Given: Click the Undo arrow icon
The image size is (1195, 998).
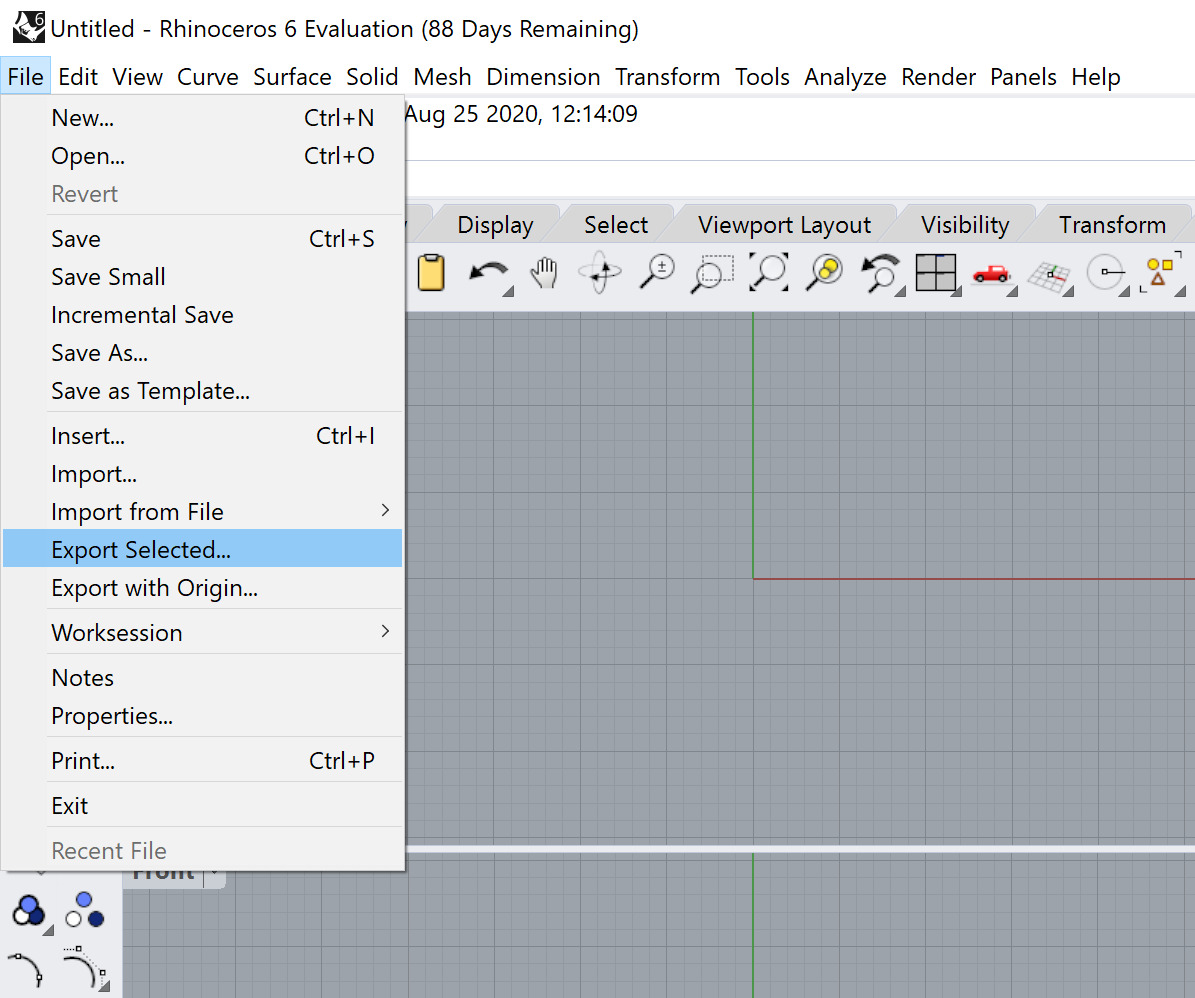Looking at the screenshot, I should tap(488, 272).
